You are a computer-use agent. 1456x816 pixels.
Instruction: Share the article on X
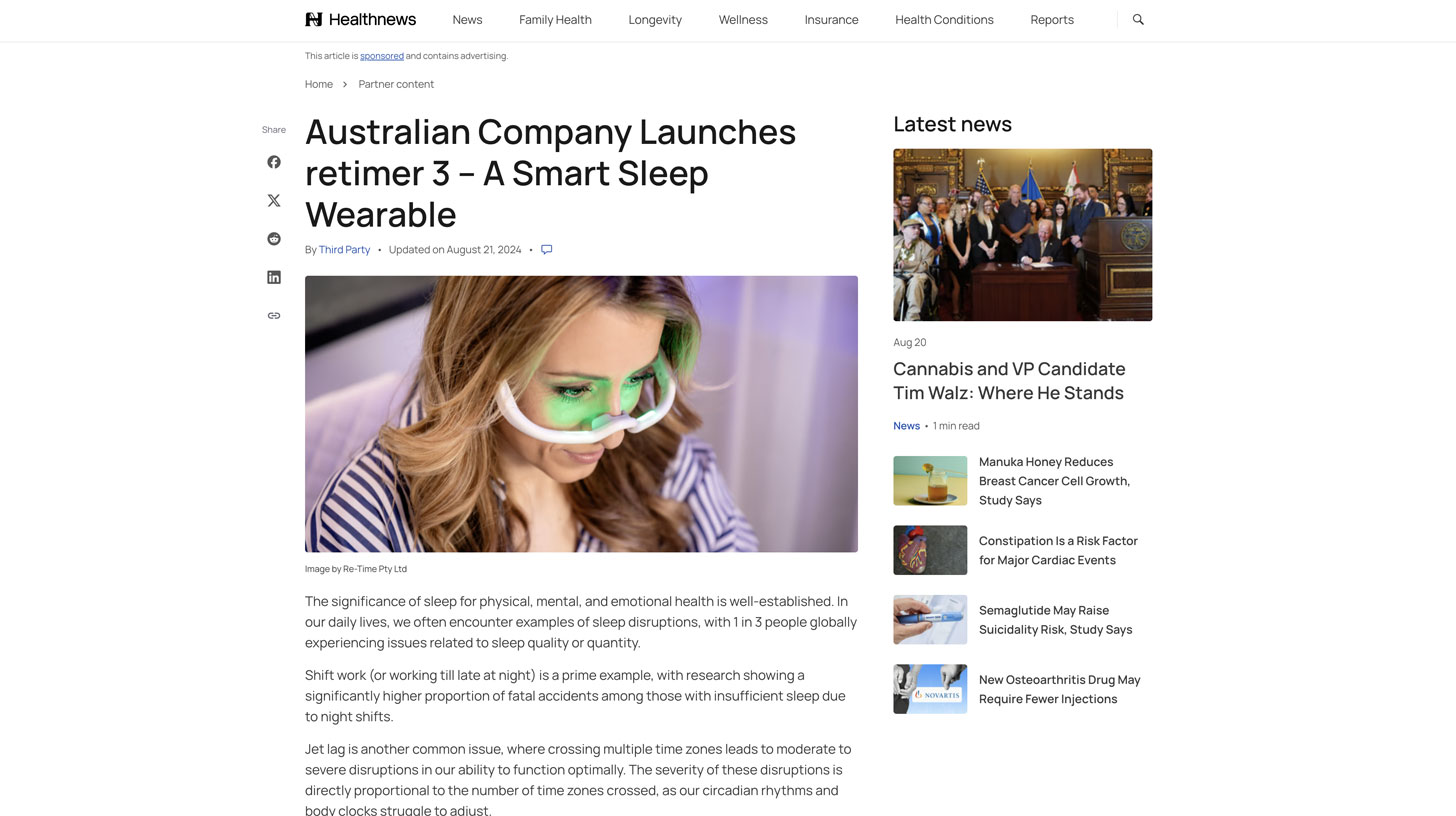274,200
